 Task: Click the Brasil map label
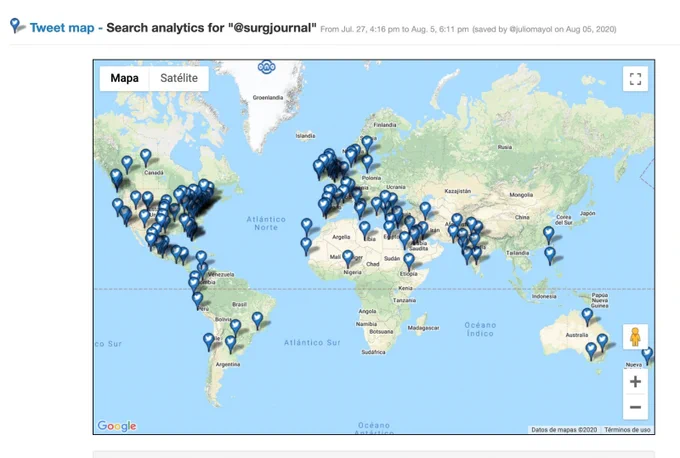click(x=239, y=304)
